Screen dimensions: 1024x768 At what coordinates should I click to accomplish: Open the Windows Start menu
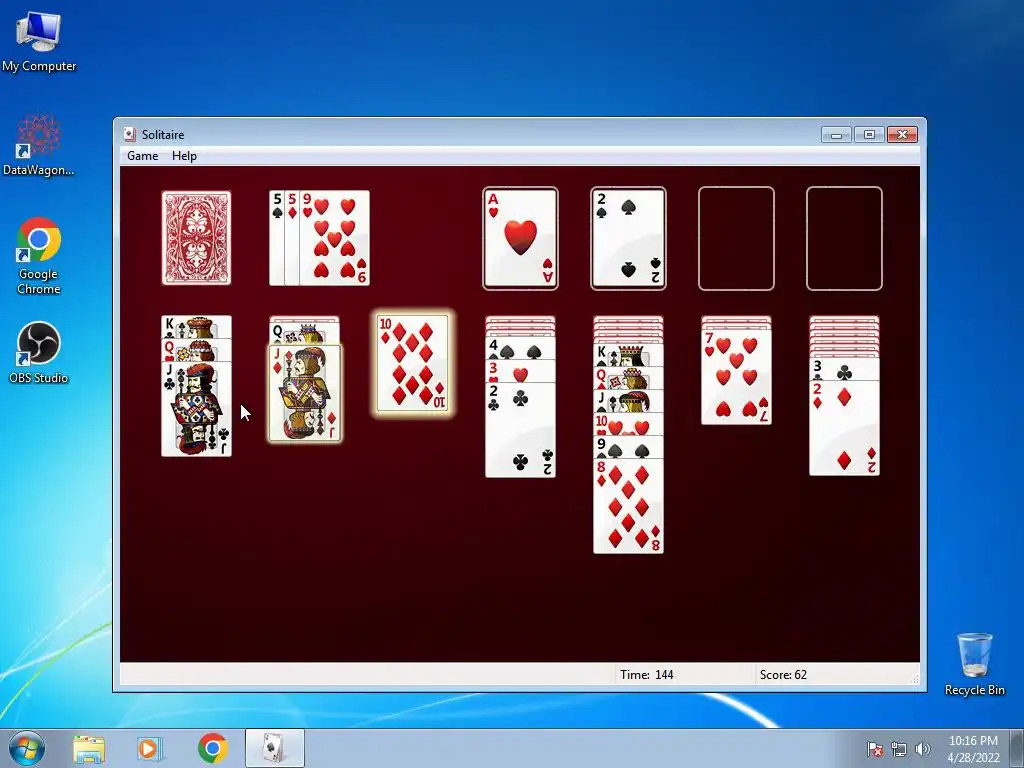click(27, 748)
